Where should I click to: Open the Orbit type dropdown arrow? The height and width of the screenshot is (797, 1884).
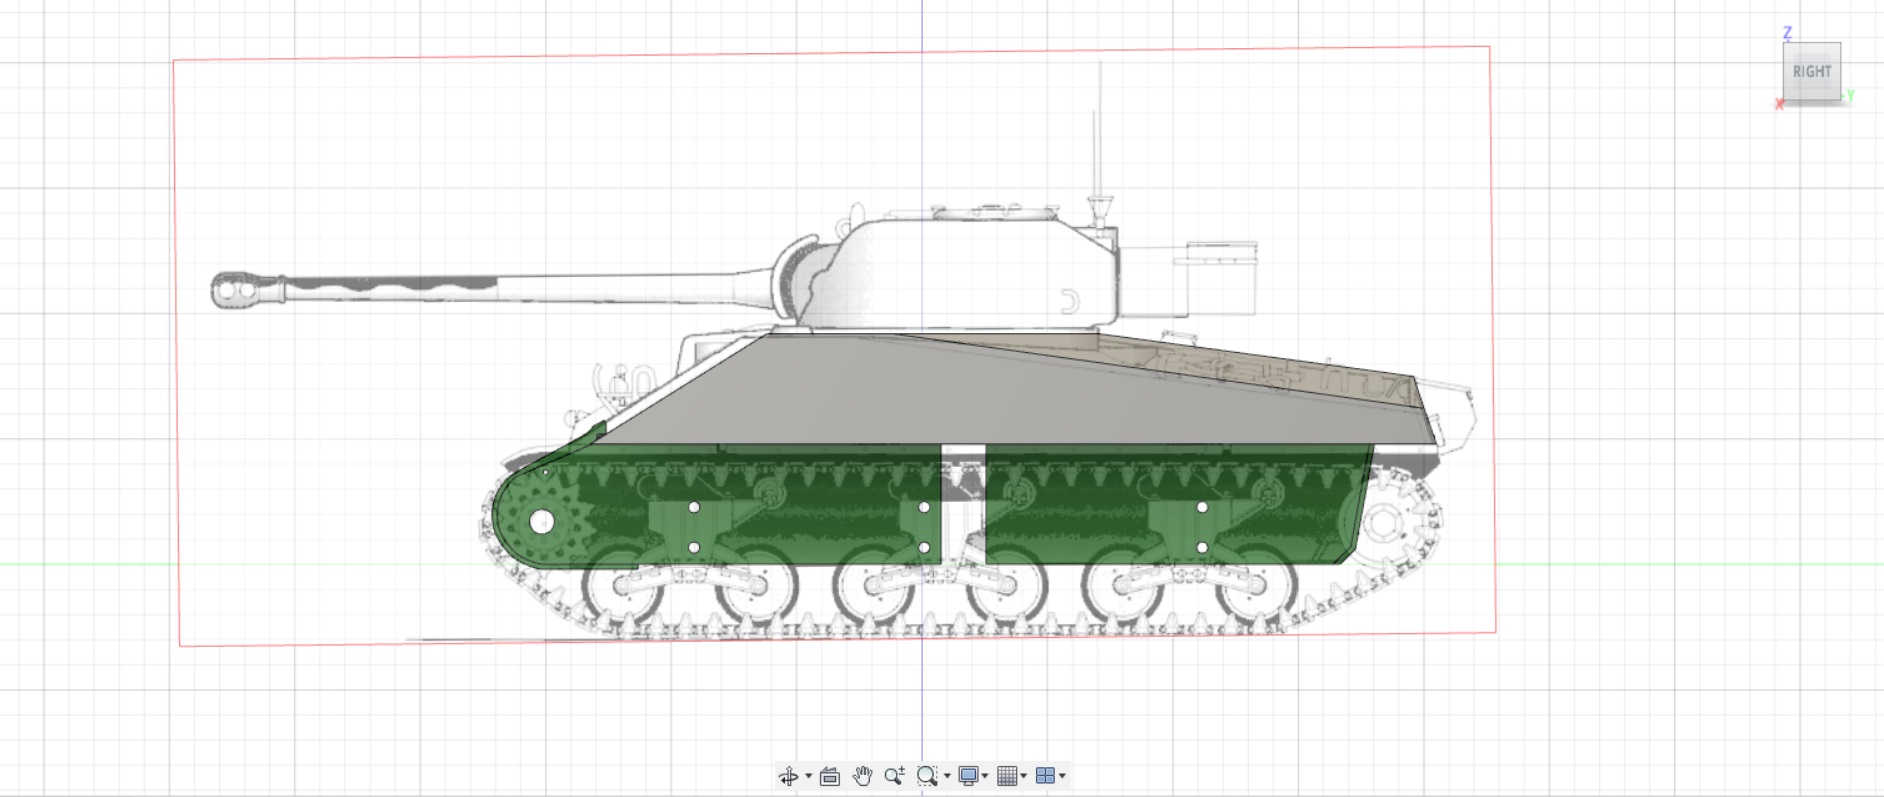(808, 776)
